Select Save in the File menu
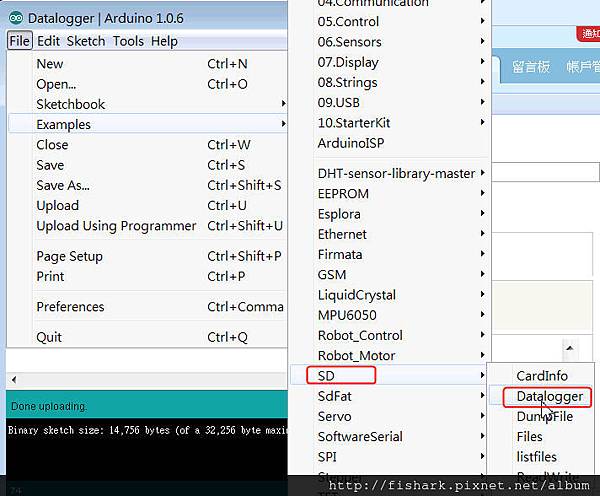The height and width of the screenshot is (496, 600). pos(147,165)
